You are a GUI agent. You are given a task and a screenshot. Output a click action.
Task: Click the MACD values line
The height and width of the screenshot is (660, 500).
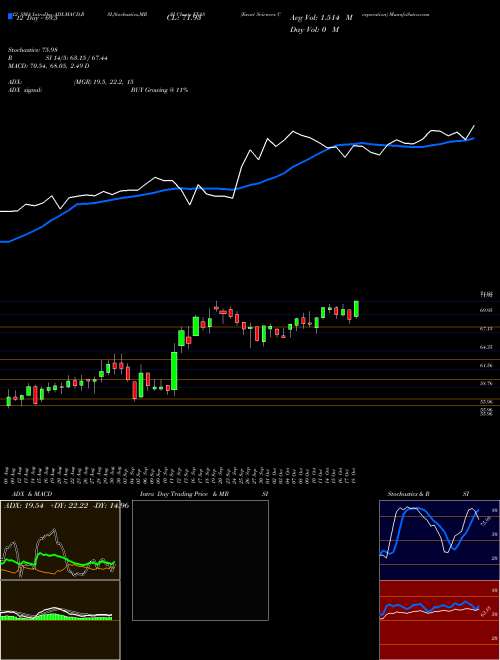point(49,66)
